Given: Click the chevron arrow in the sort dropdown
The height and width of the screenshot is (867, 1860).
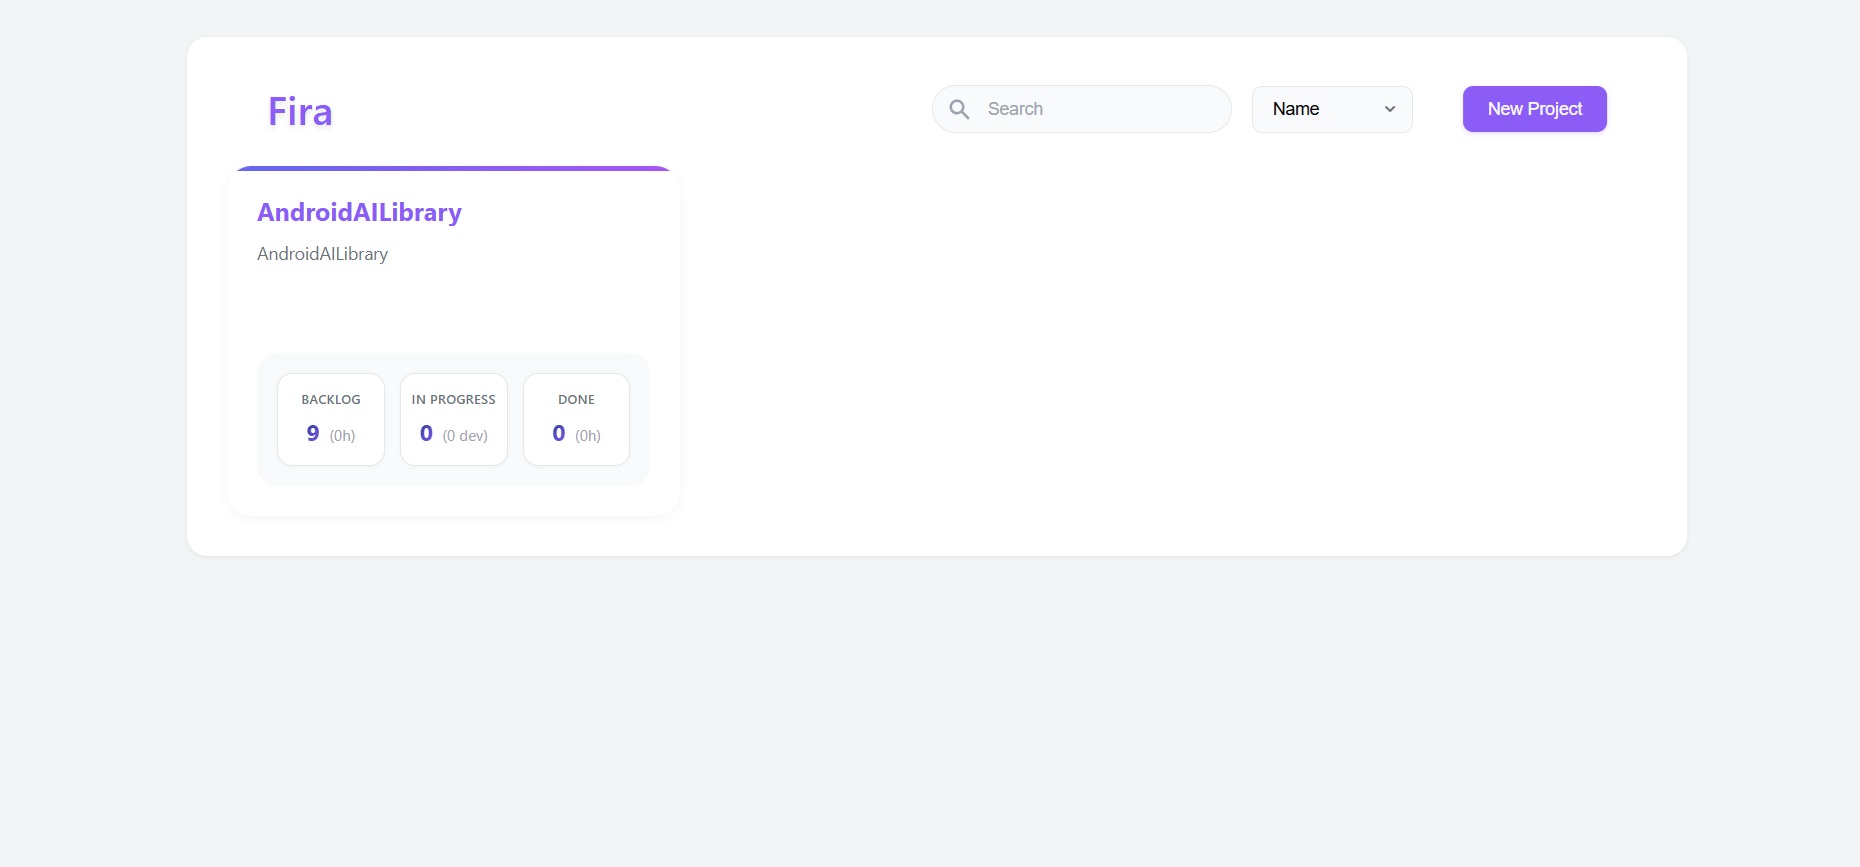Looking at the screenshot, I should pos(1389,109).
